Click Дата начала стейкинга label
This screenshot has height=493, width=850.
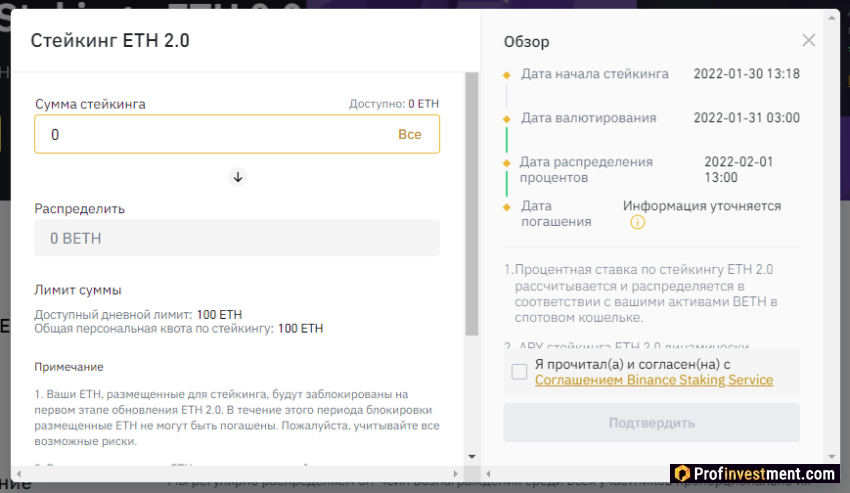[x=595, y=74]
